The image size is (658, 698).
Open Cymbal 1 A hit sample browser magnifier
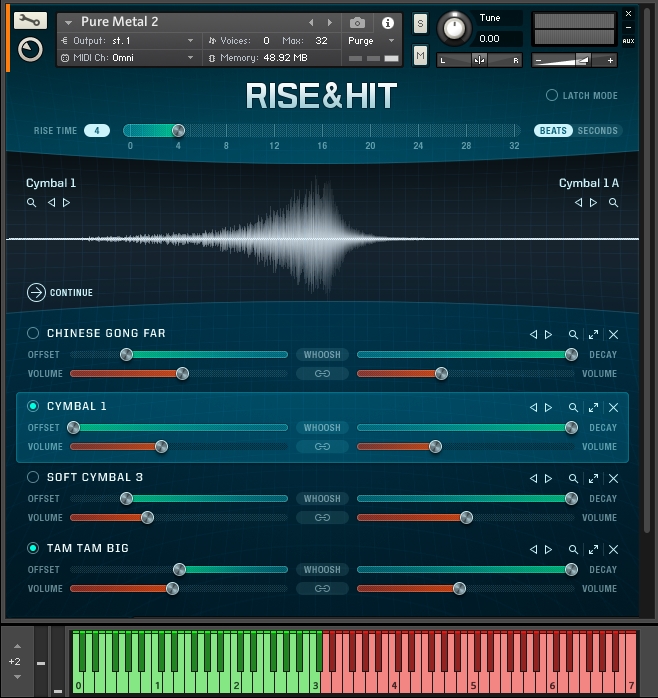[613, 203]
